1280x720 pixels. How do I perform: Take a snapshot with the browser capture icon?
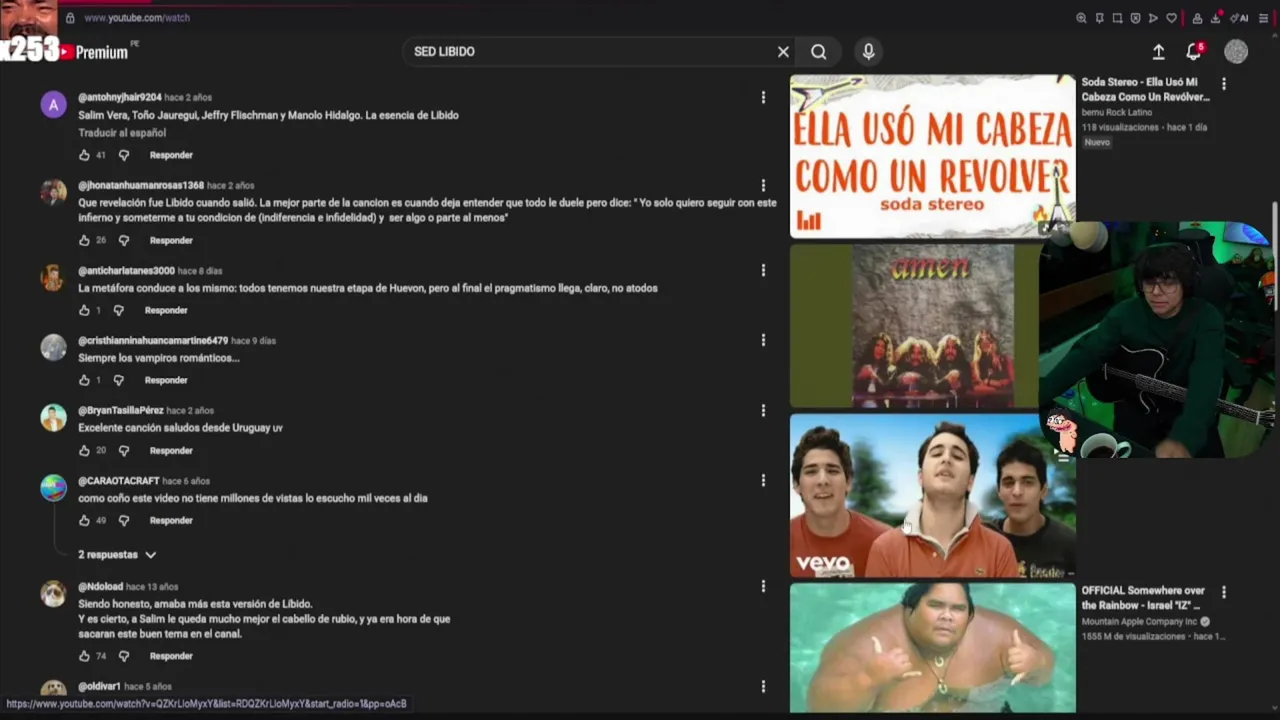pyautogui.click(x=1117, y=18)
